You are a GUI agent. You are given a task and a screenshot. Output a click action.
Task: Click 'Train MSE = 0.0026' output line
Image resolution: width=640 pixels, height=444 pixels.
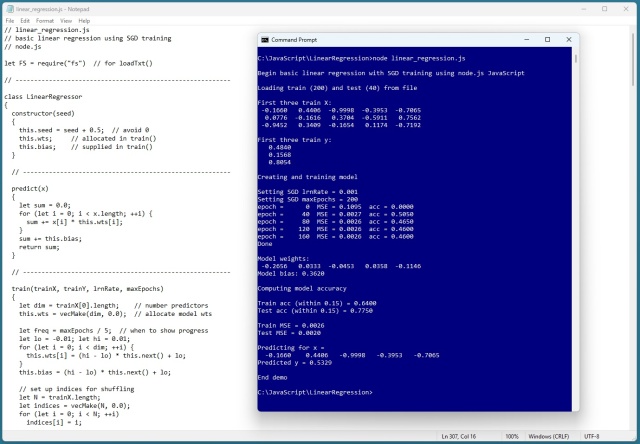(x=291, y=326)
